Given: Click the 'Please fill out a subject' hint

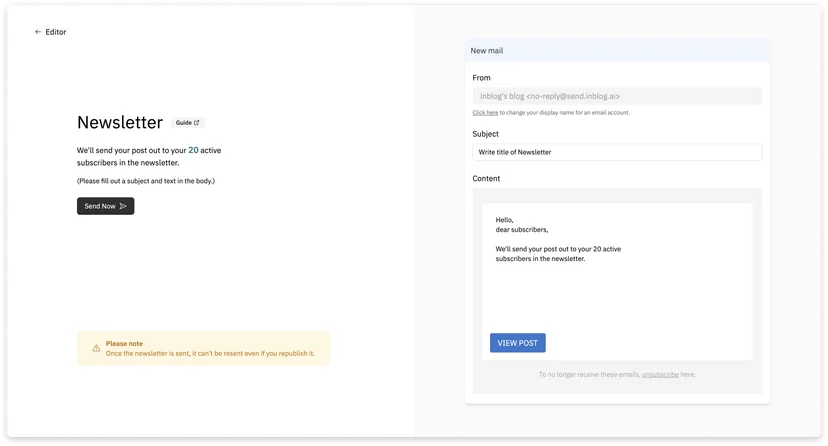Looking at the screenshot, I should 146,181.
